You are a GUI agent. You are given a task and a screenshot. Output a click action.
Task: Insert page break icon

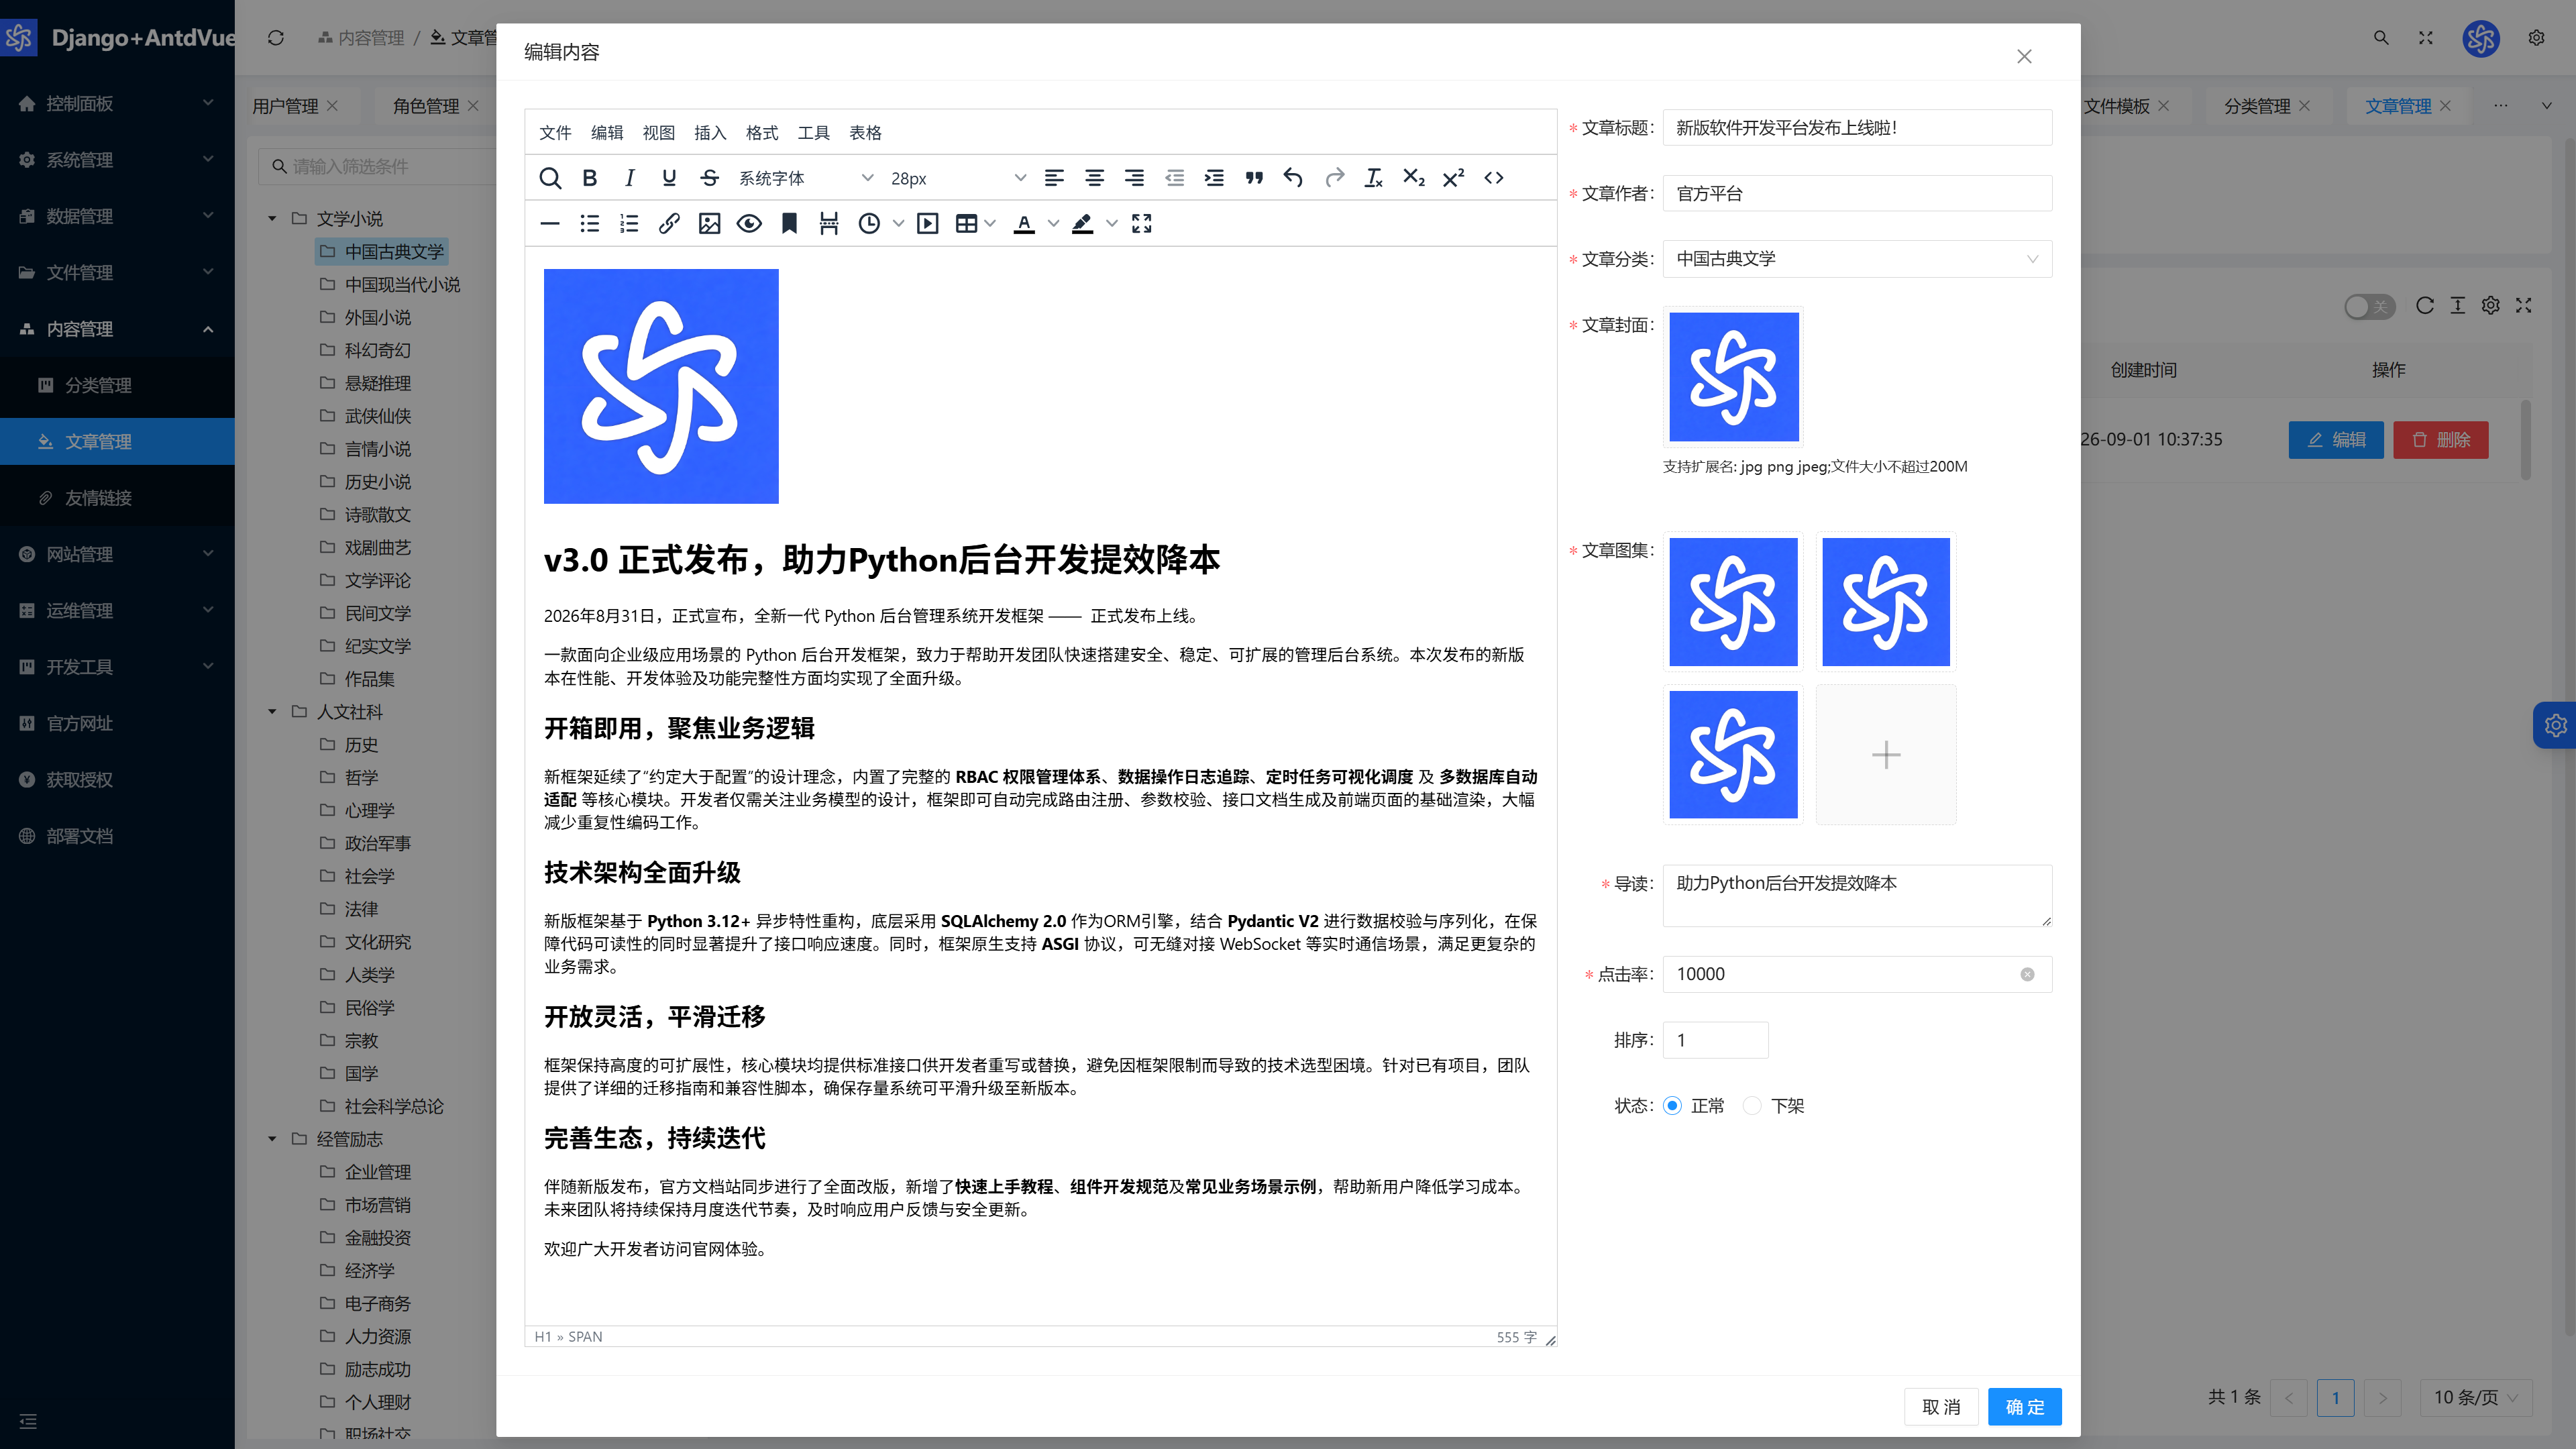829,223
